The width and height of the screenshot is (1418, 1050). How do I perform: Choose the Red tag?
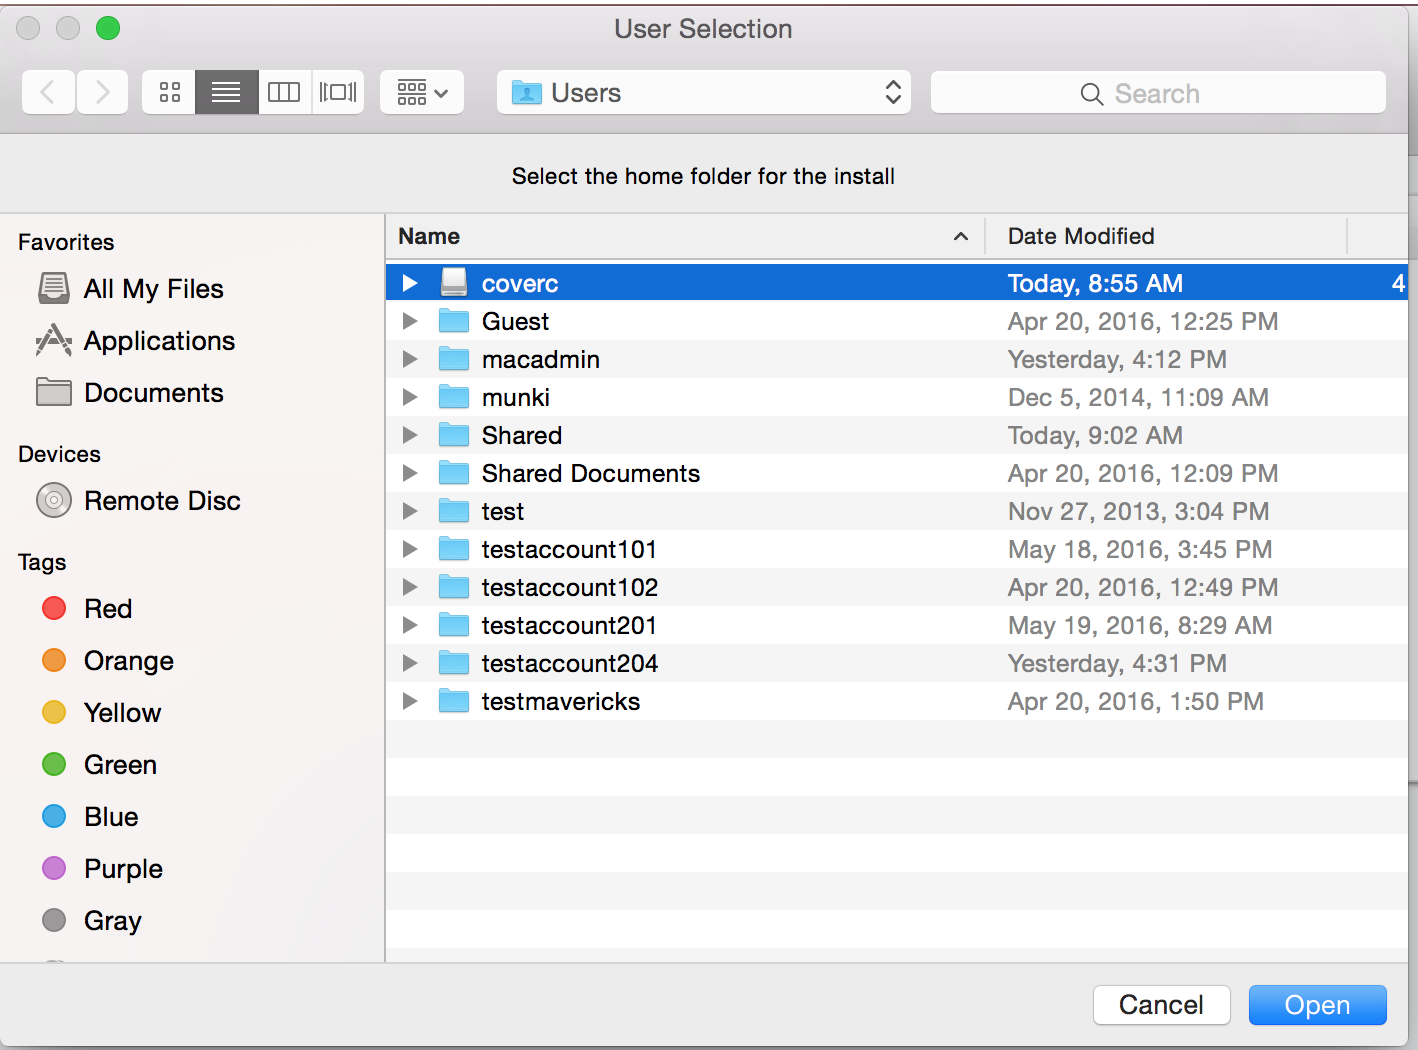107,609
